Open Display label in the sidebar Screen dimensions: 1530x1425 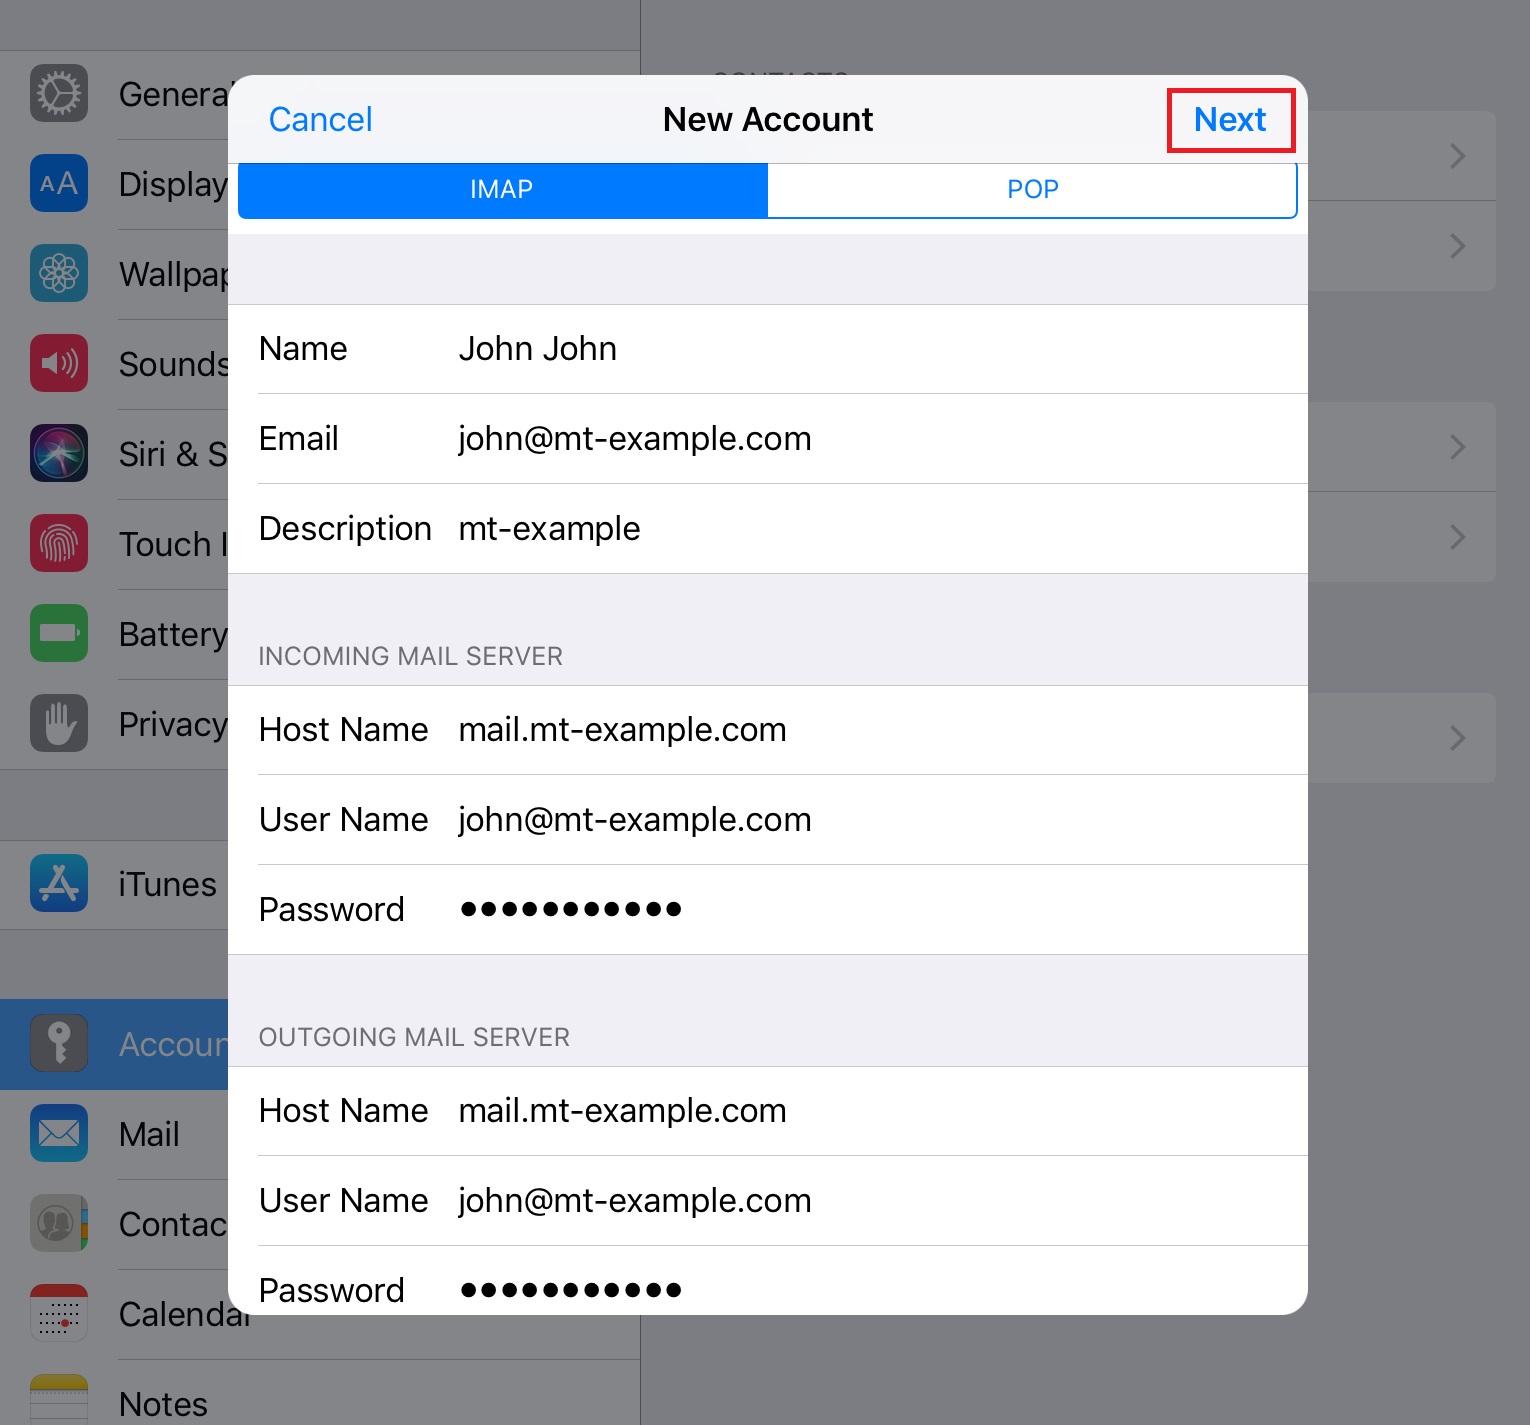point(174,185)
